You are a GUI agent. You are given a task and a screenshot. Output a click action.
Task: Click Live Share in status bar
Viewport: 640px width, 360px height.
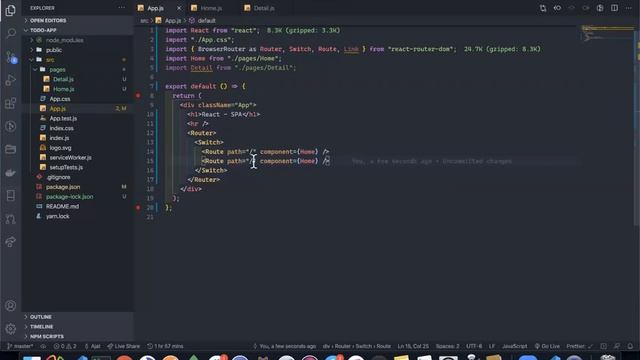point(124,346)
